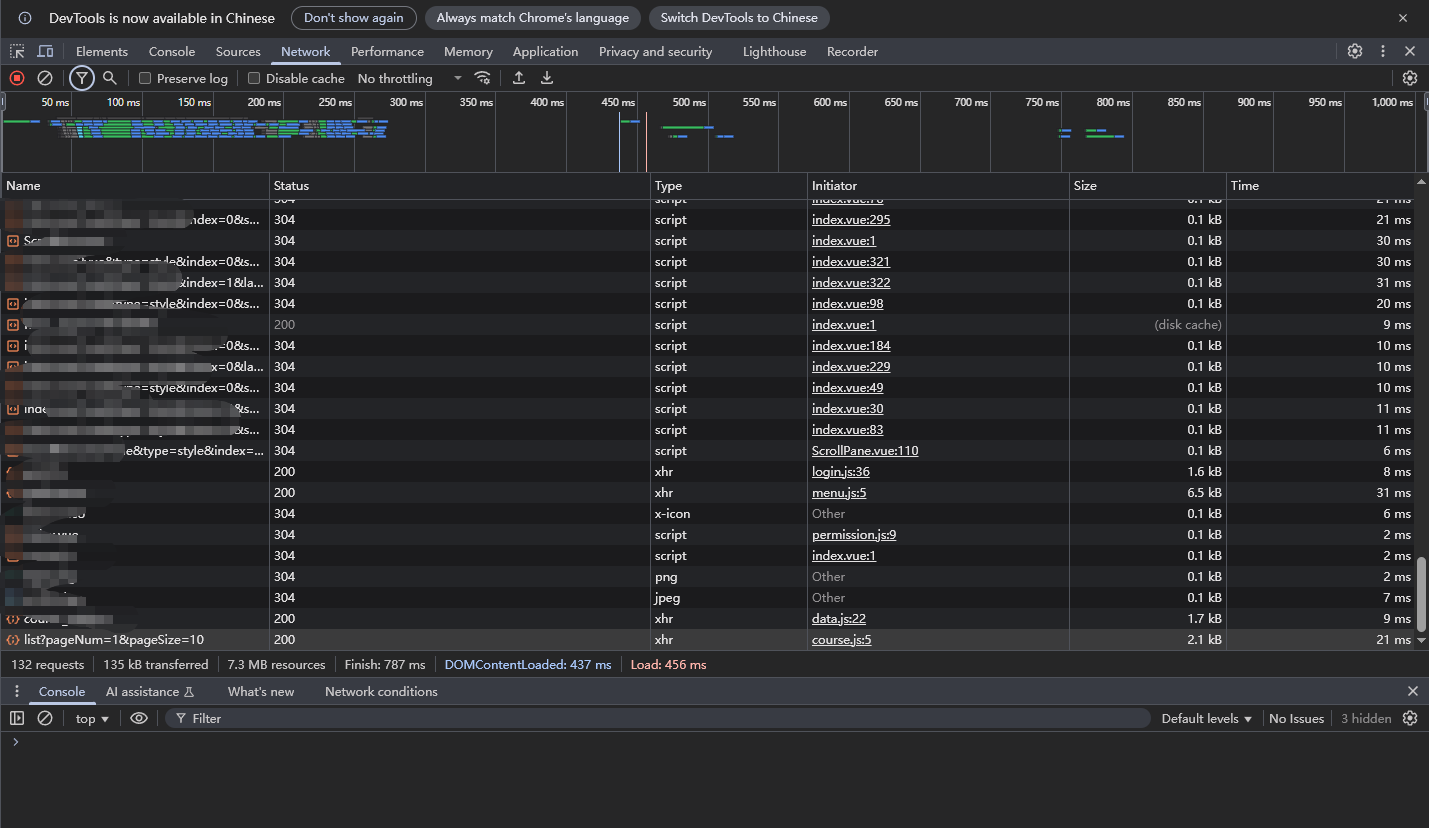
Task: Open the menu.js:5 initiator link
Action: pos(839,493)
